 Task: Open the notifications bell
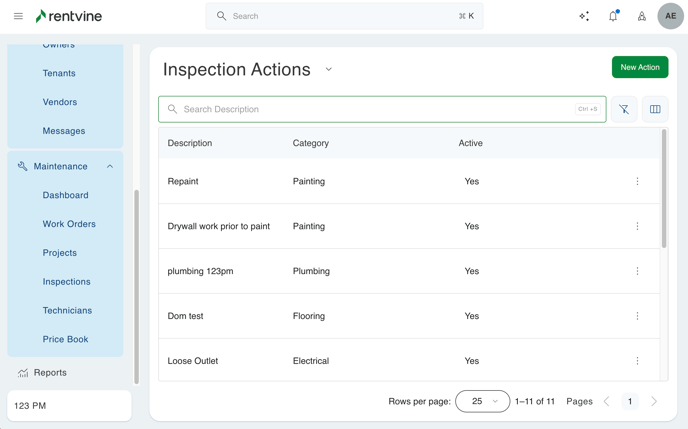point(613,16)
